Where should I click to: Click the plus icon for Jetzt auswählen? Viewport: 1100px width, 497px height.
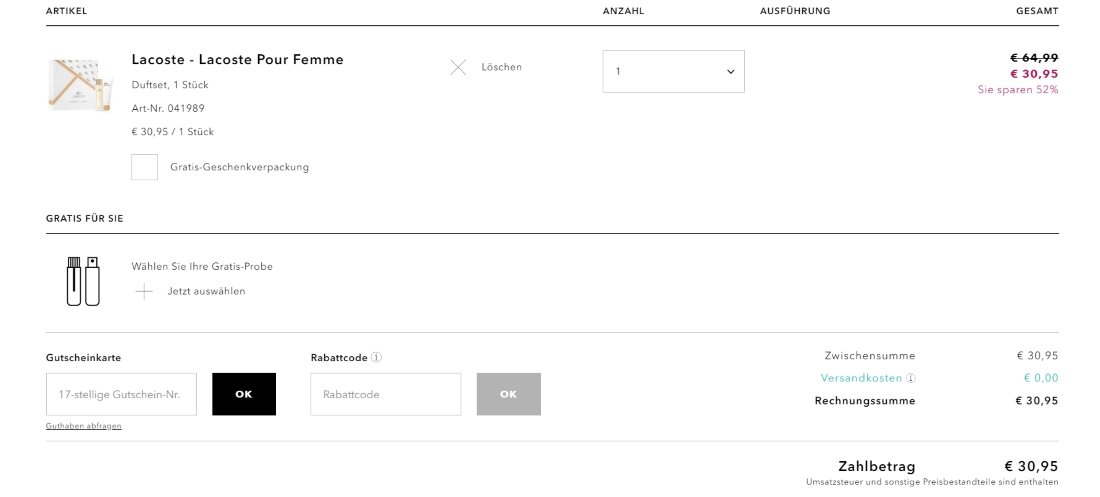[144, 291]
